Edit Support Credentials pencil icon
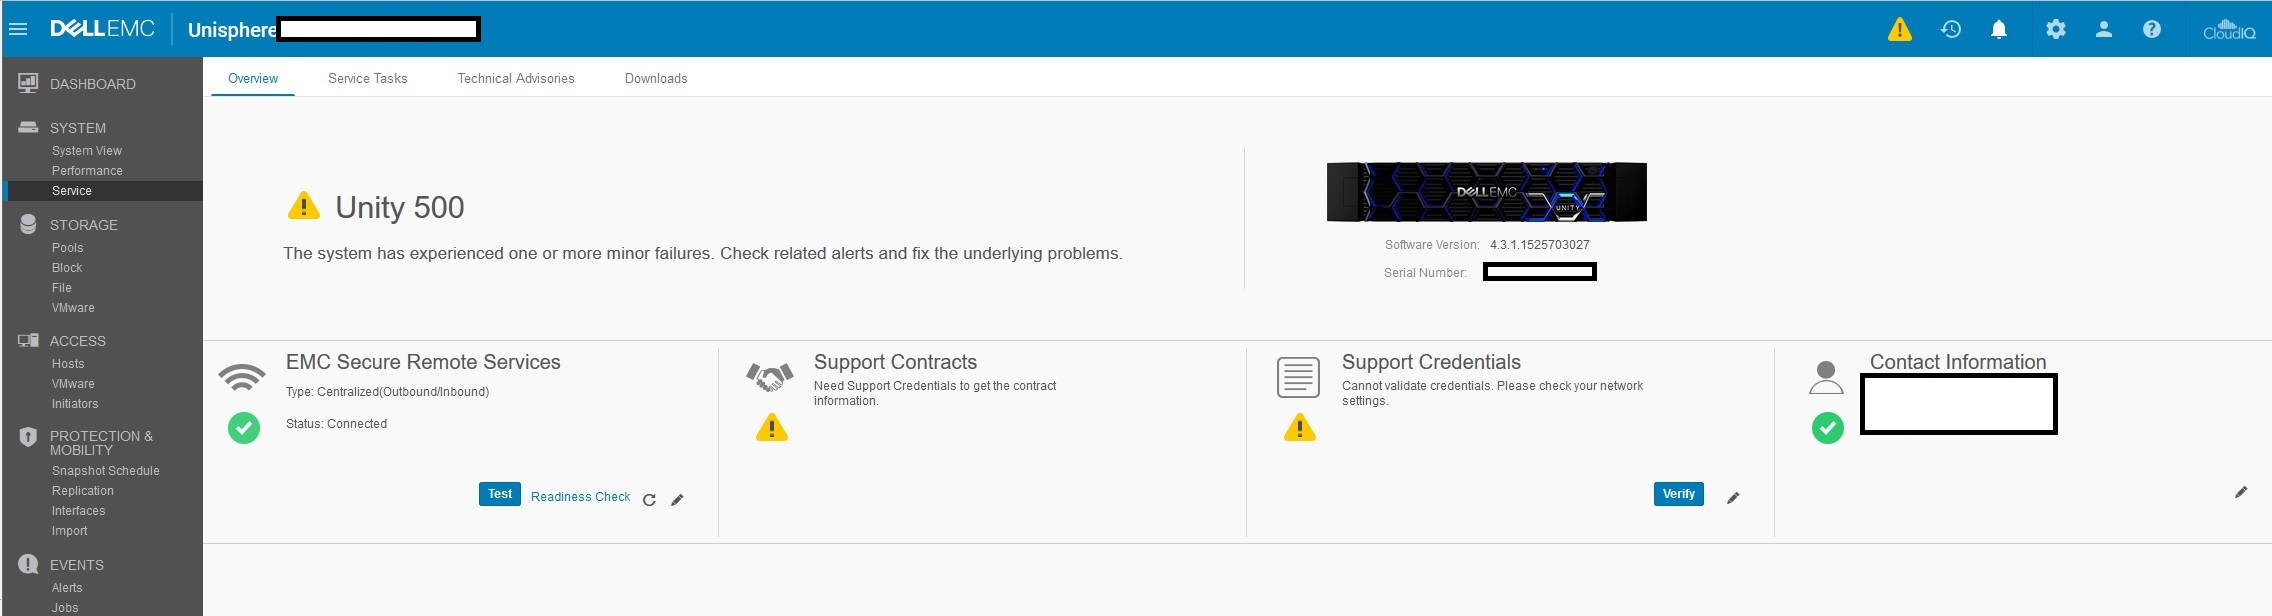Viewport: 2272px width, 616px height. click(x=1733, y=497)
